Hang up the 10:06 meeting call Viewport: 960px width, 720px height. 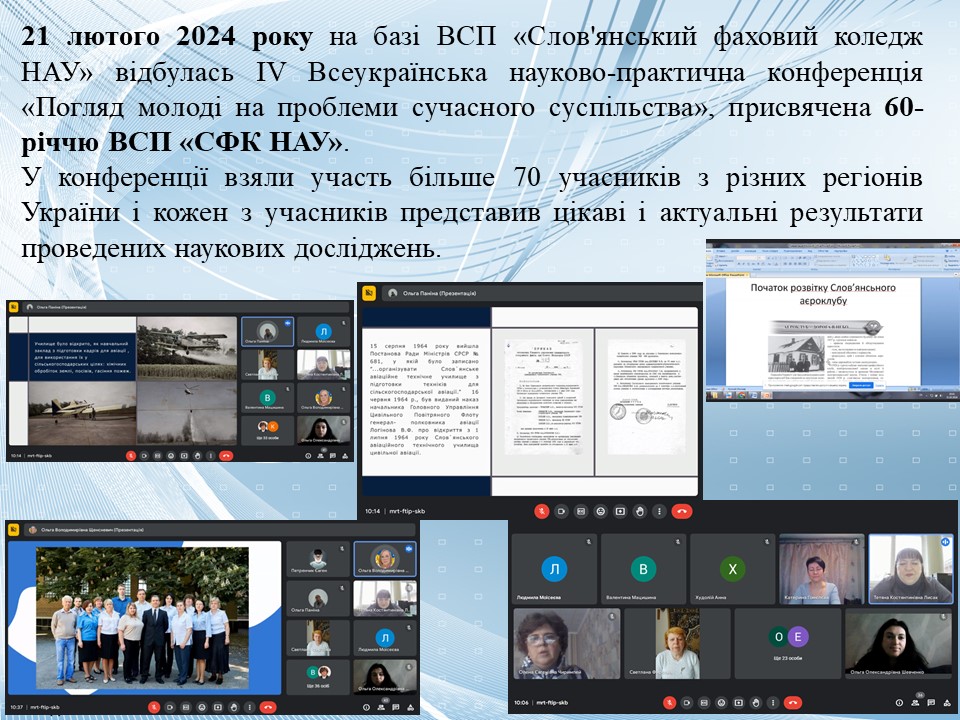click(793, 703)
